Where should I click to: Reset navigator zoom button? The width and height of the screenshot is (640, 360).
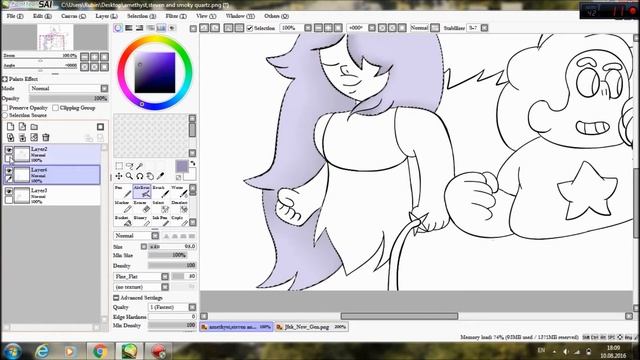pyautogui.click(x=104, y=57)
